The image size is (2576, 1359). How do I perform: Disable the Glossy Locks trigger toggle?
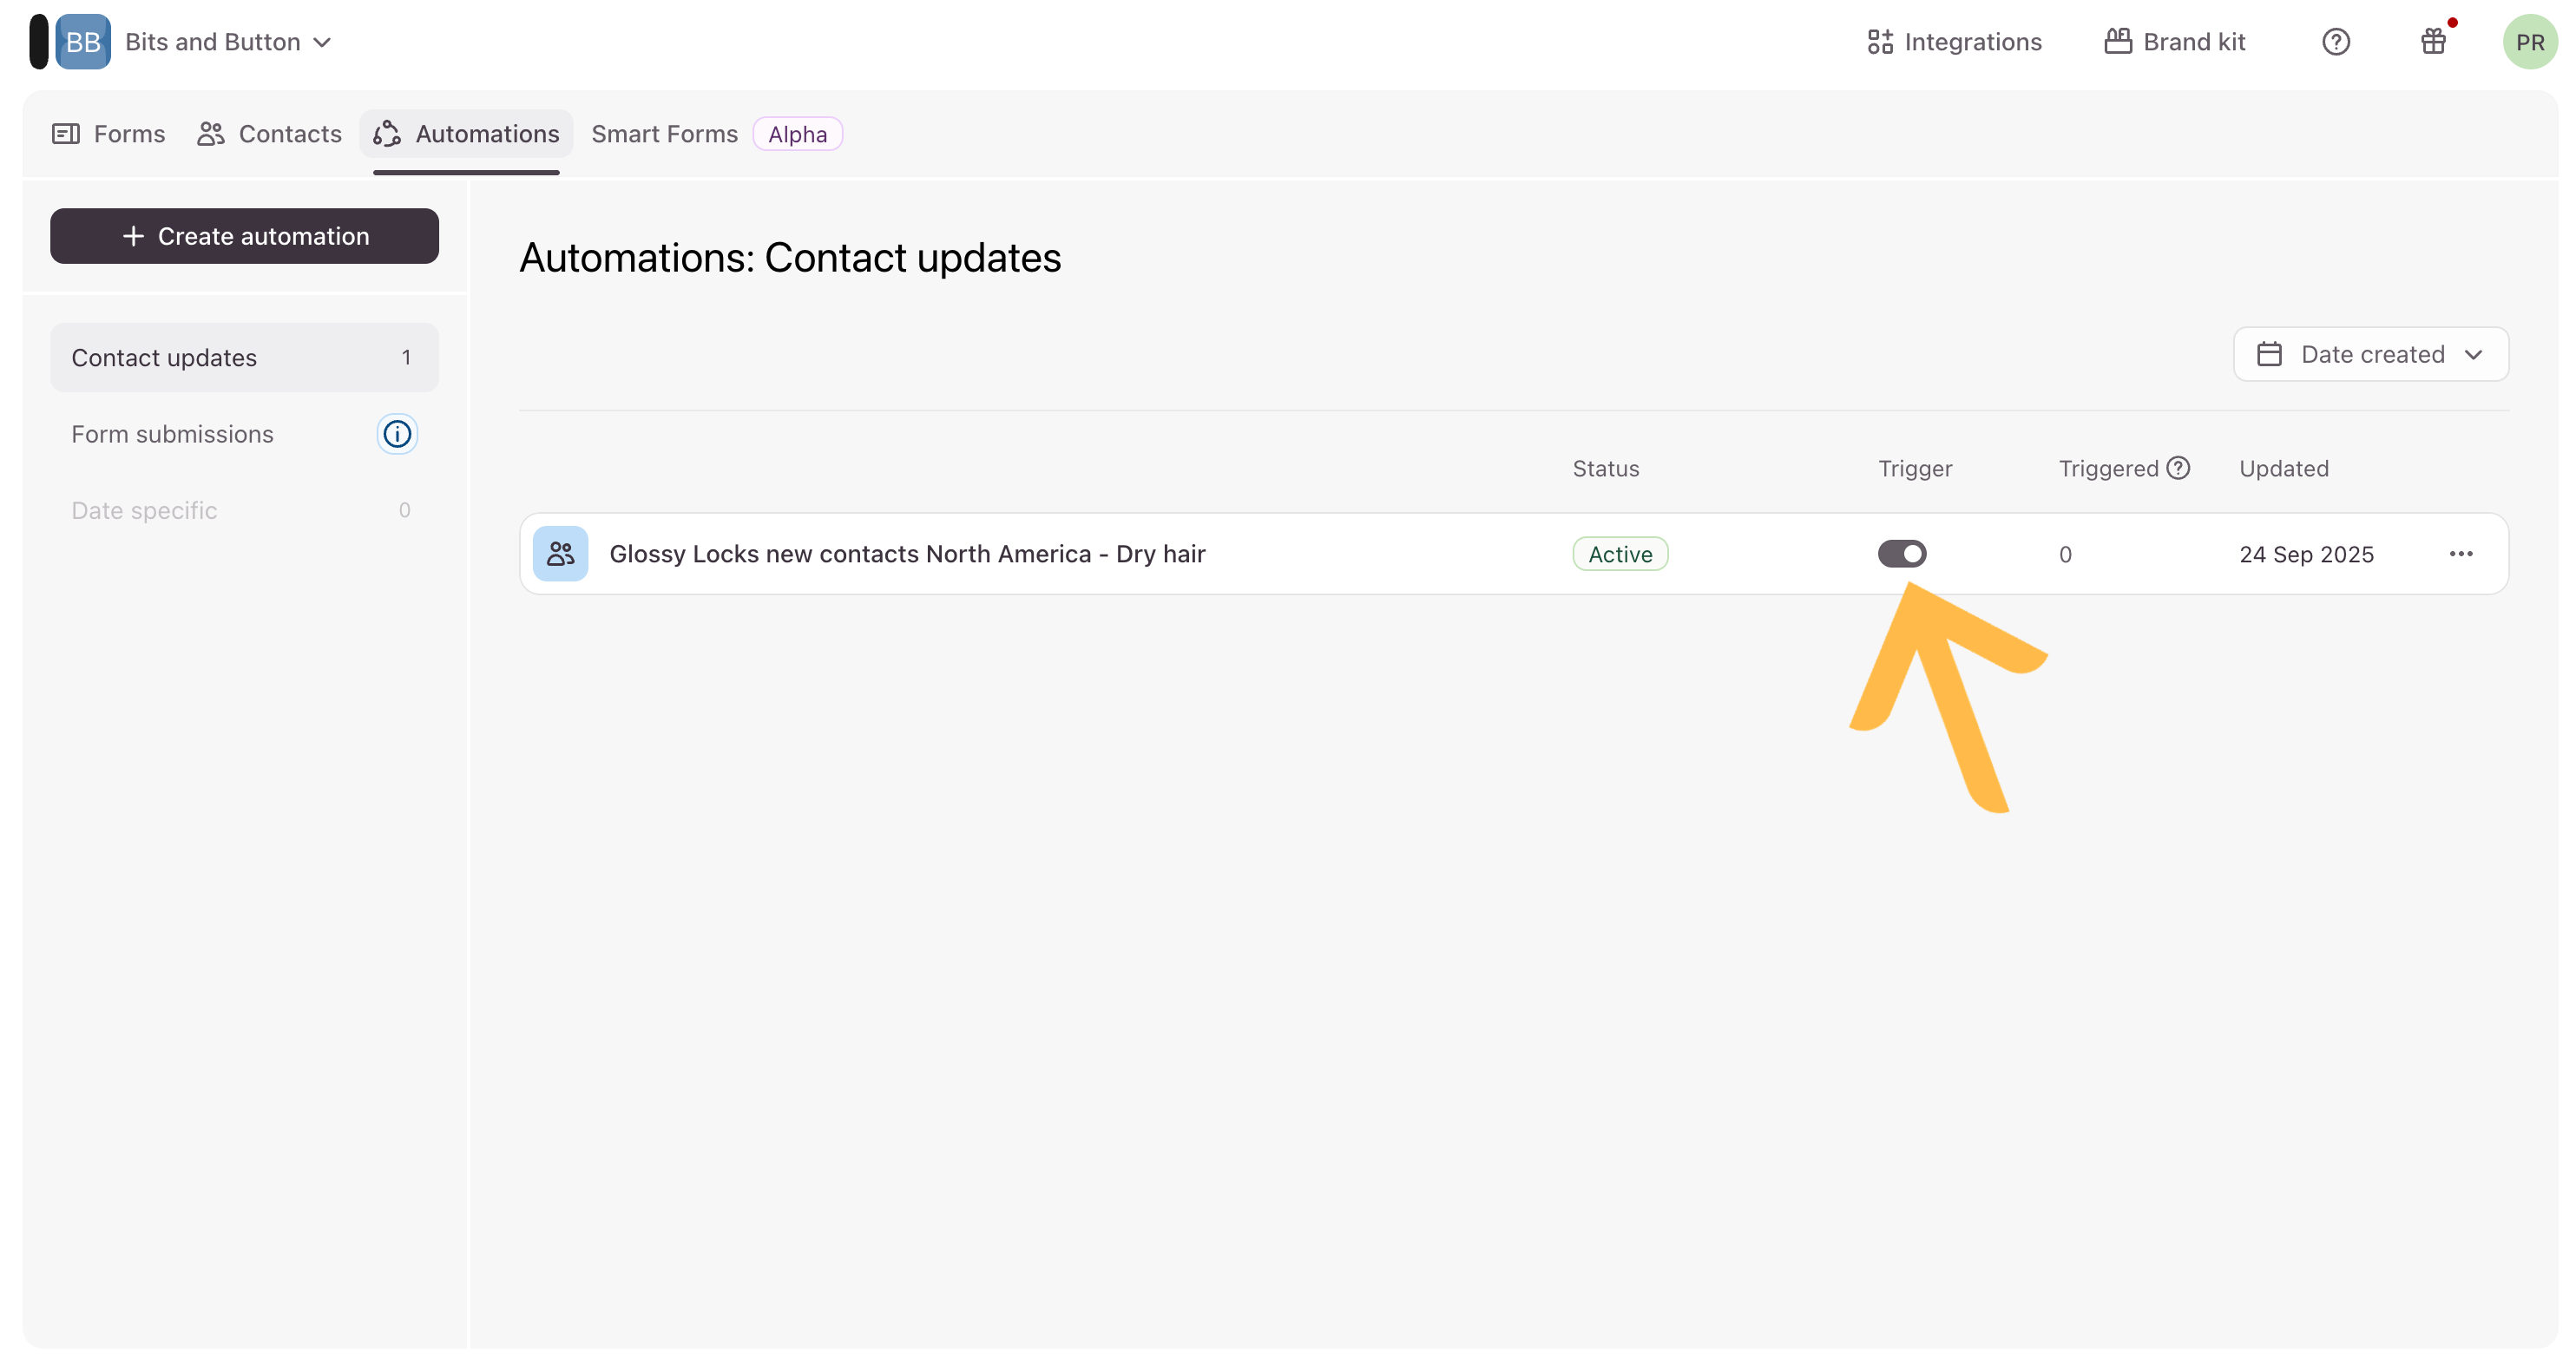(1901, 554)
